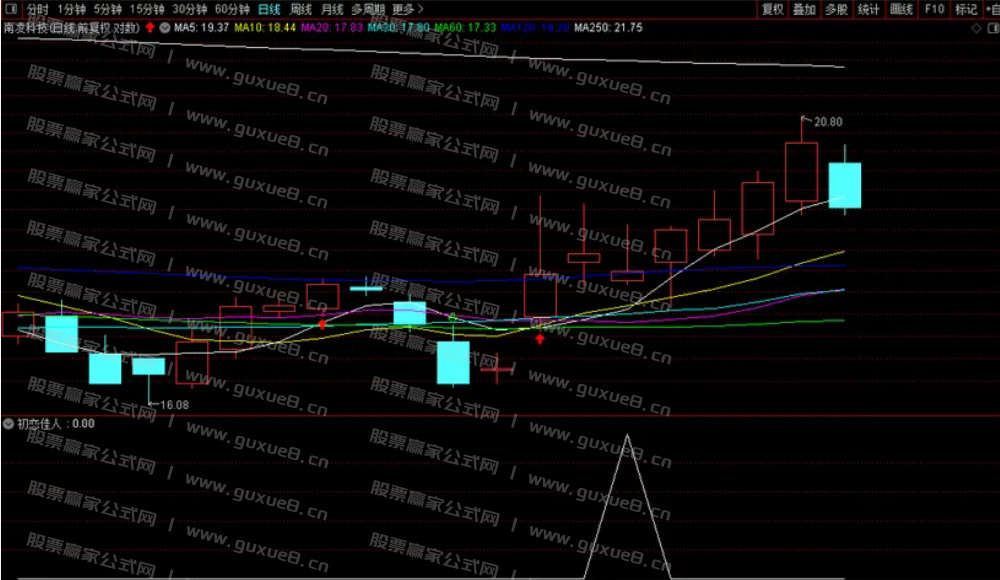1000x580 pixels.
Task: Open the 初恋佳人 indicator dropdown arrow
Action: (9, 423)
